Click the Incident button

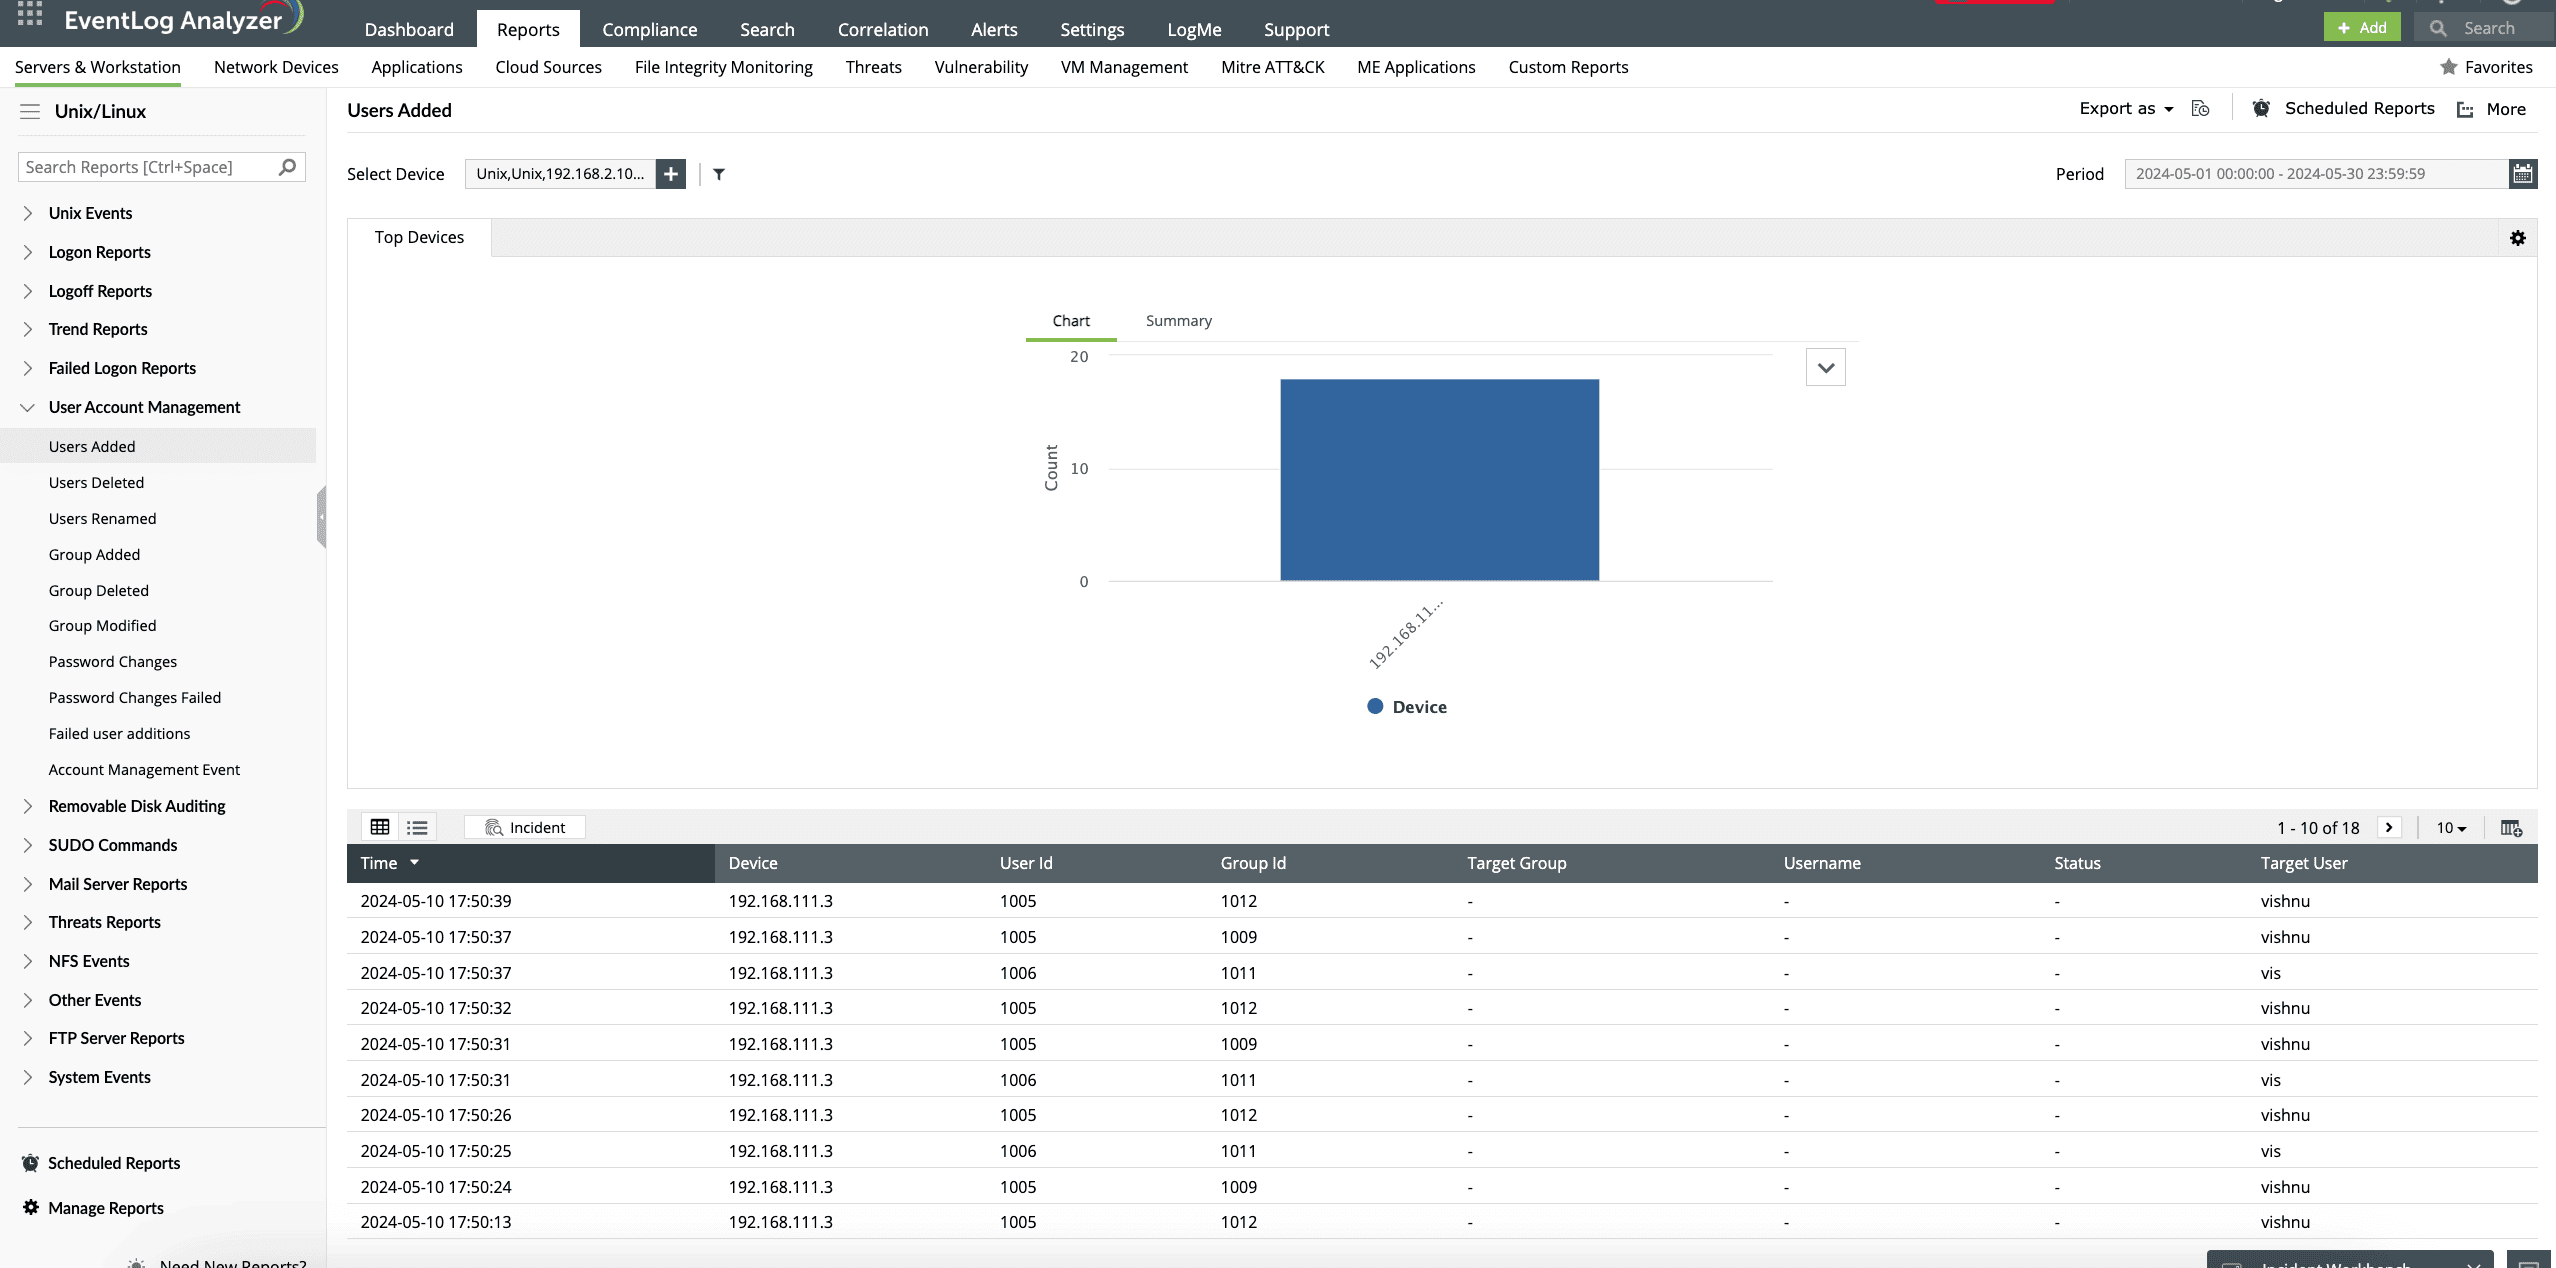click(525, 827)
